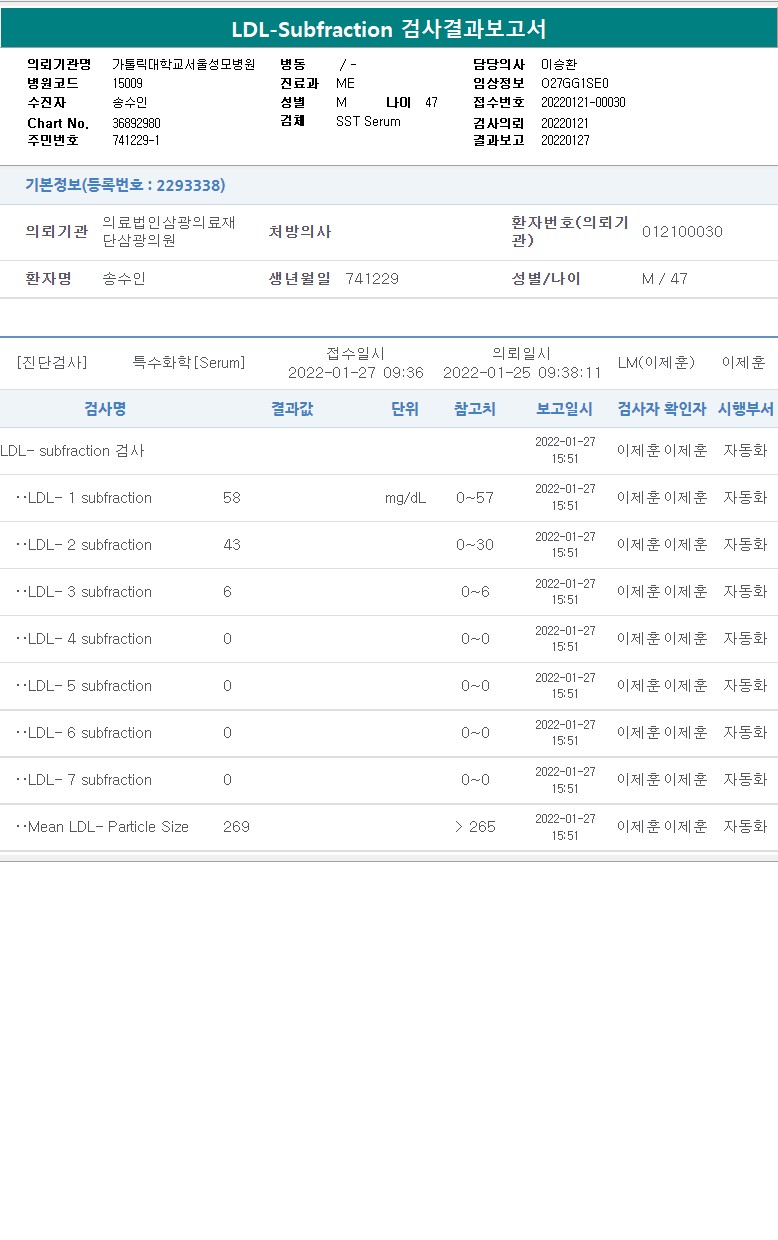This screenshot has height=1240, width=778.
Task: Select the LDL- 7 subfraction row name
Action: (84, 779)
